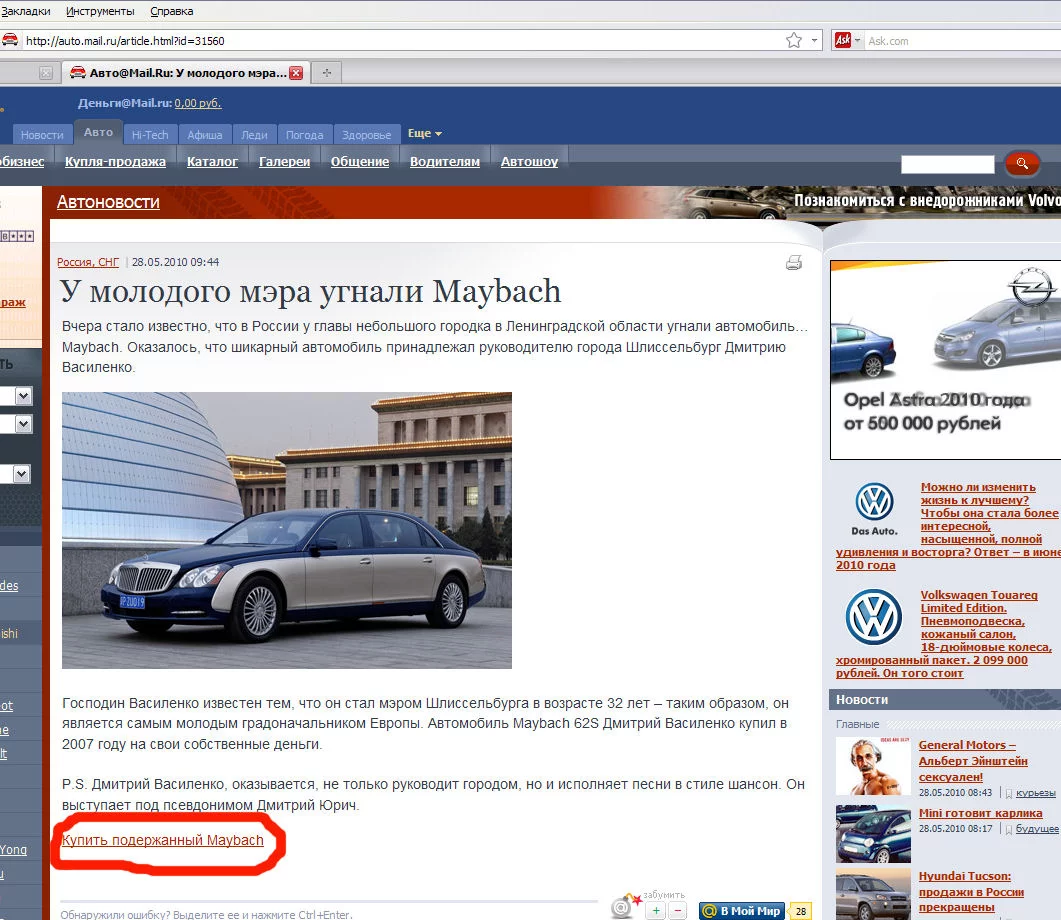Open the Volkswagen Touareg Limited Edition link
Viewport: 1061px width, 920px height.
pos(944,634)
